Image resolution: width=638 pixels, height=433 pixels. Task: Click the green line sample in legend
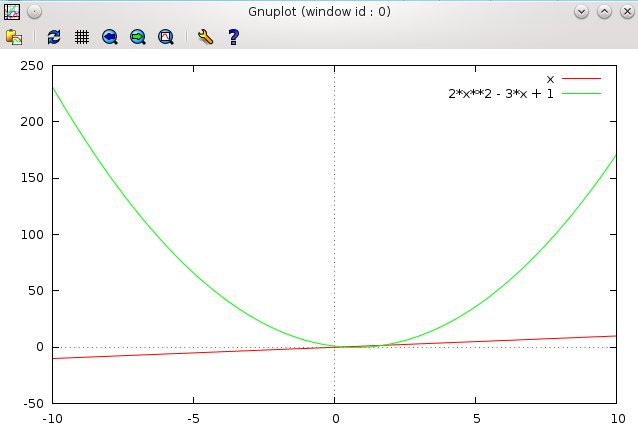(x=581, y=93)
